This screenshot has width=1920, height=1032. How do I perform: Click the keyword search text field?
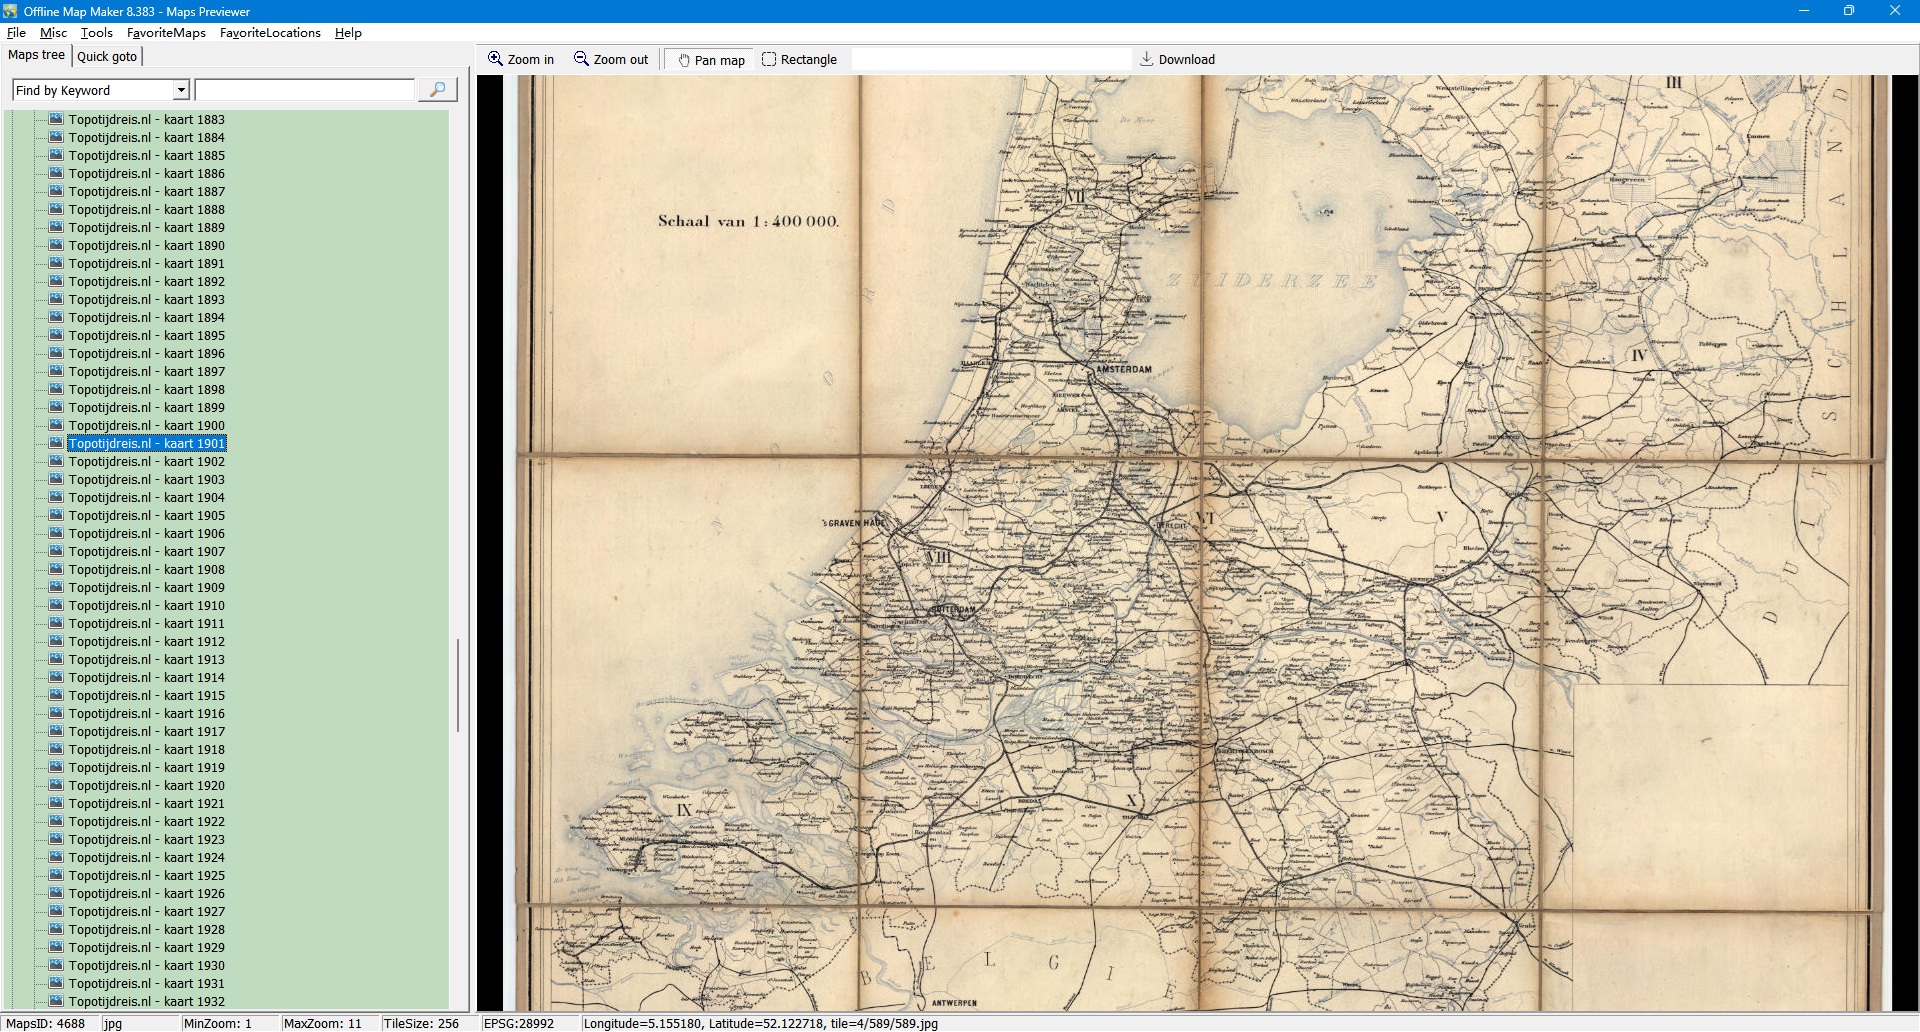pyautogui.click(x=305, y=90)
